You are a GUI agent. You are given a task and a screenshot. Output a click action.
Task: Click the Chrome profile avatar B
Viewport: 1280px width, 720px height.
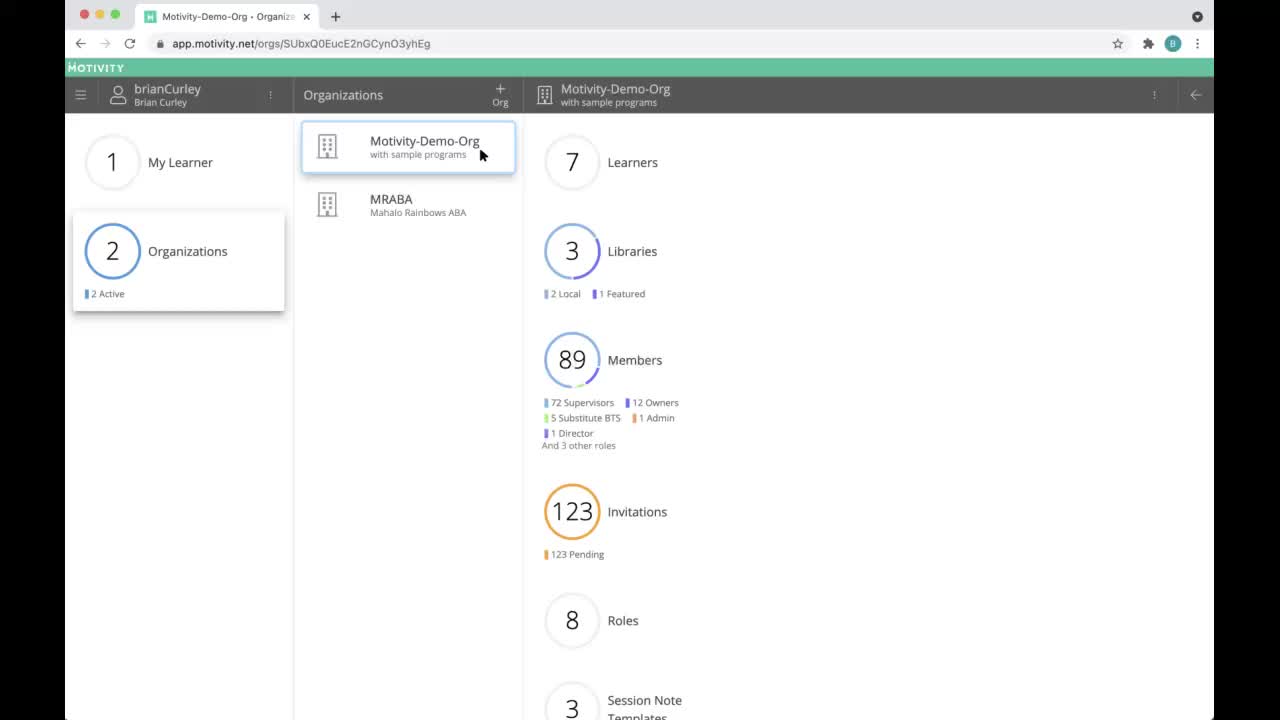(1173, 44)
